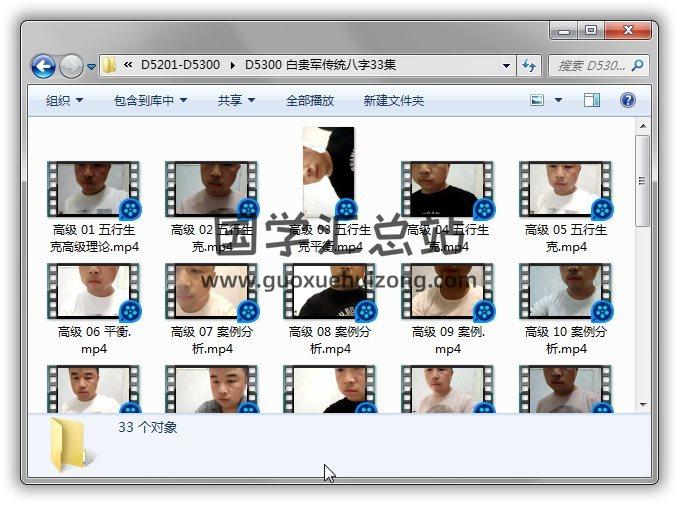Select the 高级 07 案例分析.mp4 thumbnail
Screen dimensions: 679x505
[x=212, y=291]
